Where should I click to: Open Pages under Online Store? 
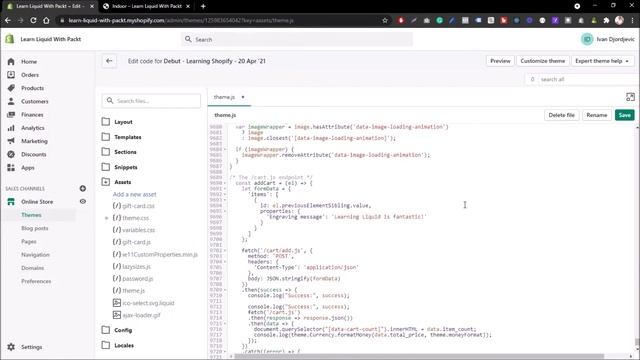point(29,242)
